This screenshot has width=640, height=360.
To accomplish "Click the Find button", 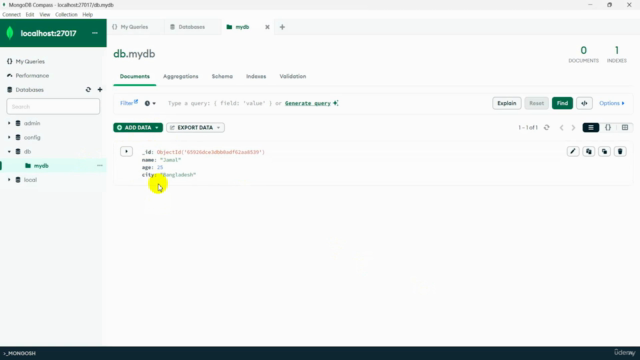I will click(562, 103).
